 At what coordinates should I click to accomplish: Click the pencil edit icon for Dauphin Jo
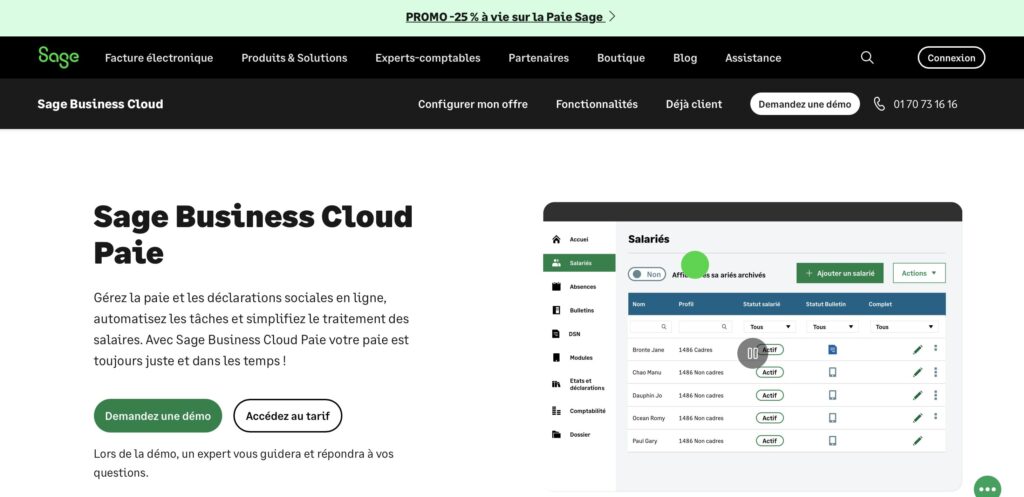coord(918,395)
